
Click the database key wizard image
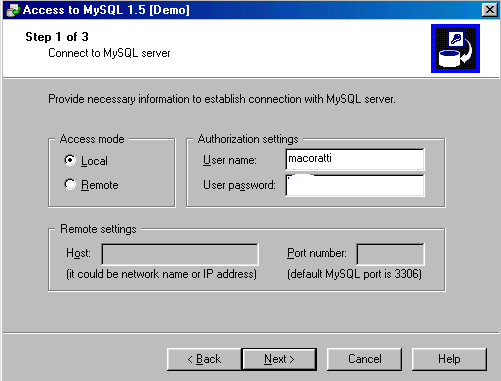pyautogui.click(x=455, y=48)
